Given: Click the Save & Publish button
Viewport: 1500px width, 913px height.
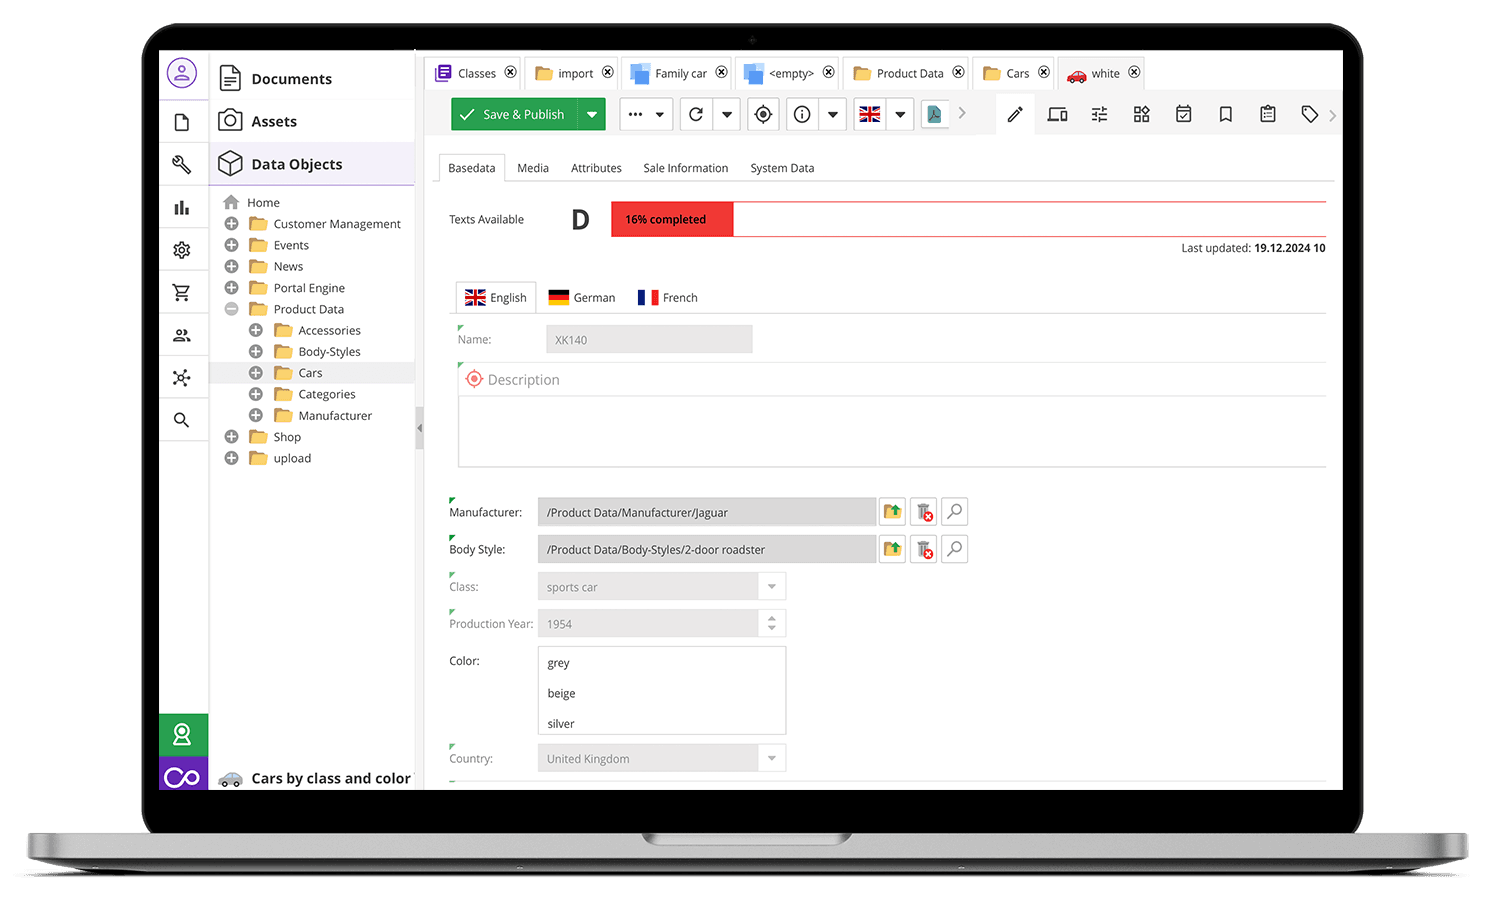Looking at the screenshot, I should pos(513,115).
